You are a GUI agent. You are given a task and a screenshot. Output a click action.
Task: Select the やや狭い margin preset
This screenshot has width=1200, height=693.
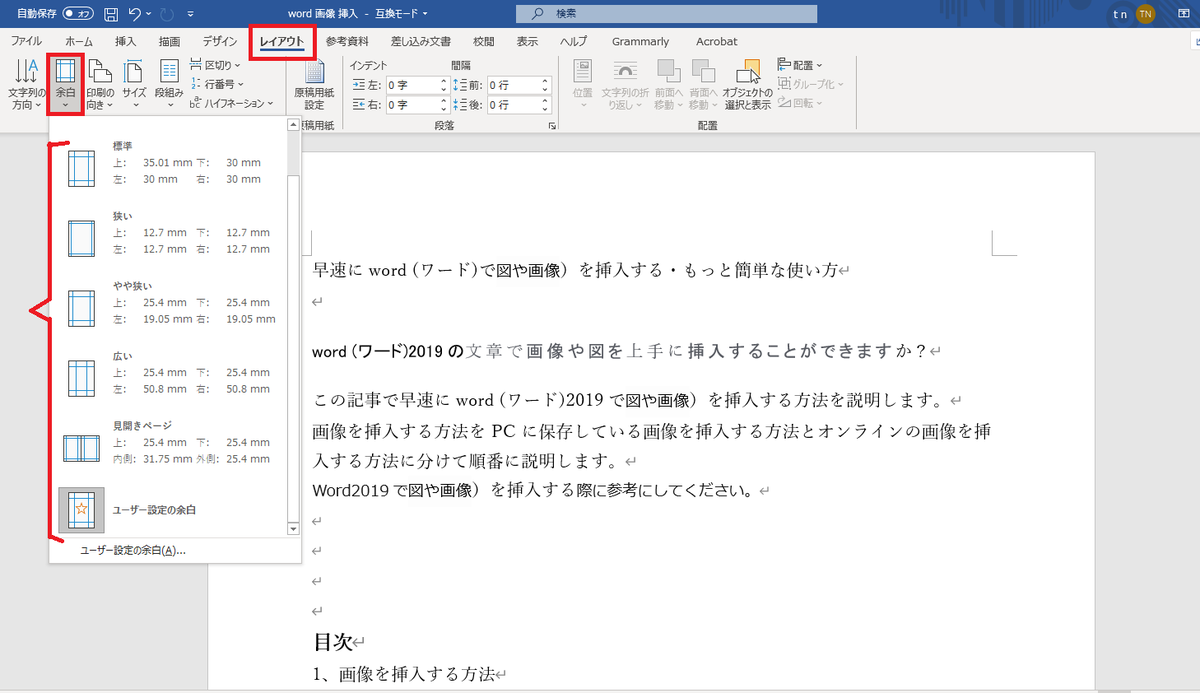pyautogui.click(x=170, y=303)
